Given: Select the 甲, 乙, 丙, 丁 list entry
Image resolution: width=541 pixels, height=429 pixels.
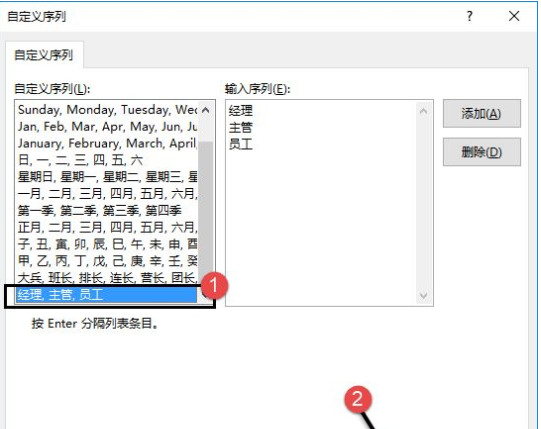Looking at the screenshot, I should [107, 261].
